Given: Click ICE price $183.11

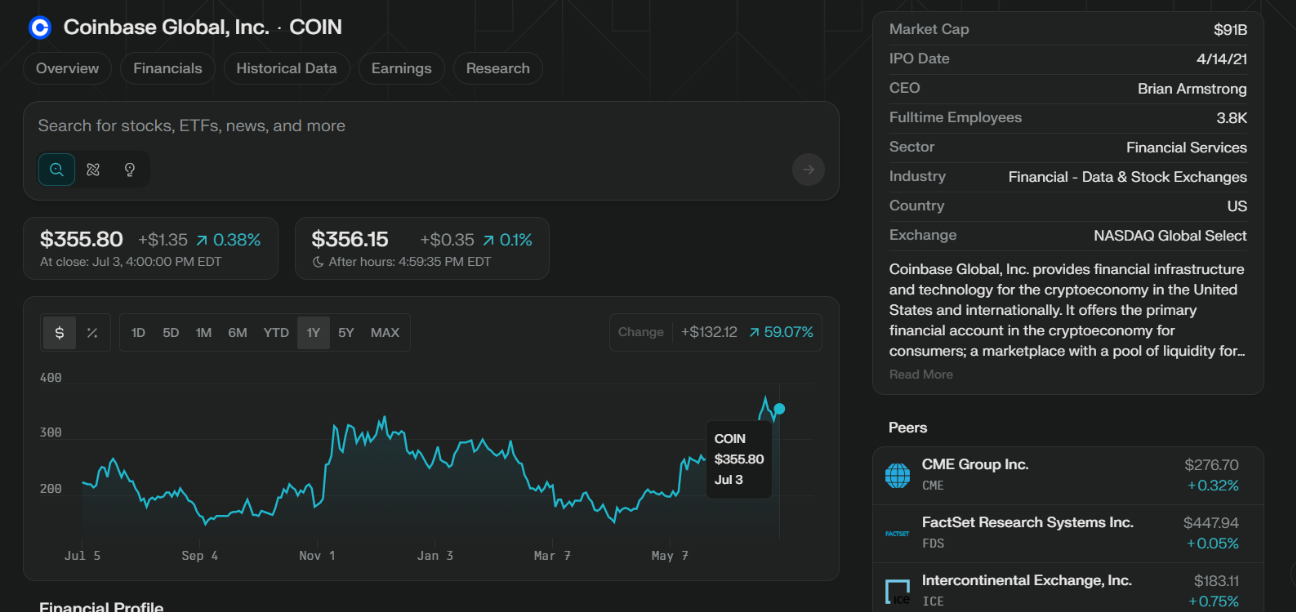Looking at the screenshot, I should click(1217, 581).
